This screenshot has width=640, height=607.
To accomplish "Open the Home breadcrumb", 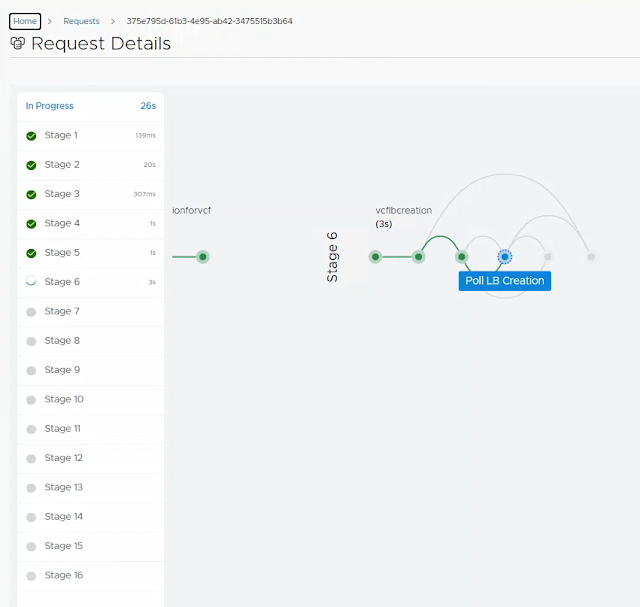I will 25,21.
